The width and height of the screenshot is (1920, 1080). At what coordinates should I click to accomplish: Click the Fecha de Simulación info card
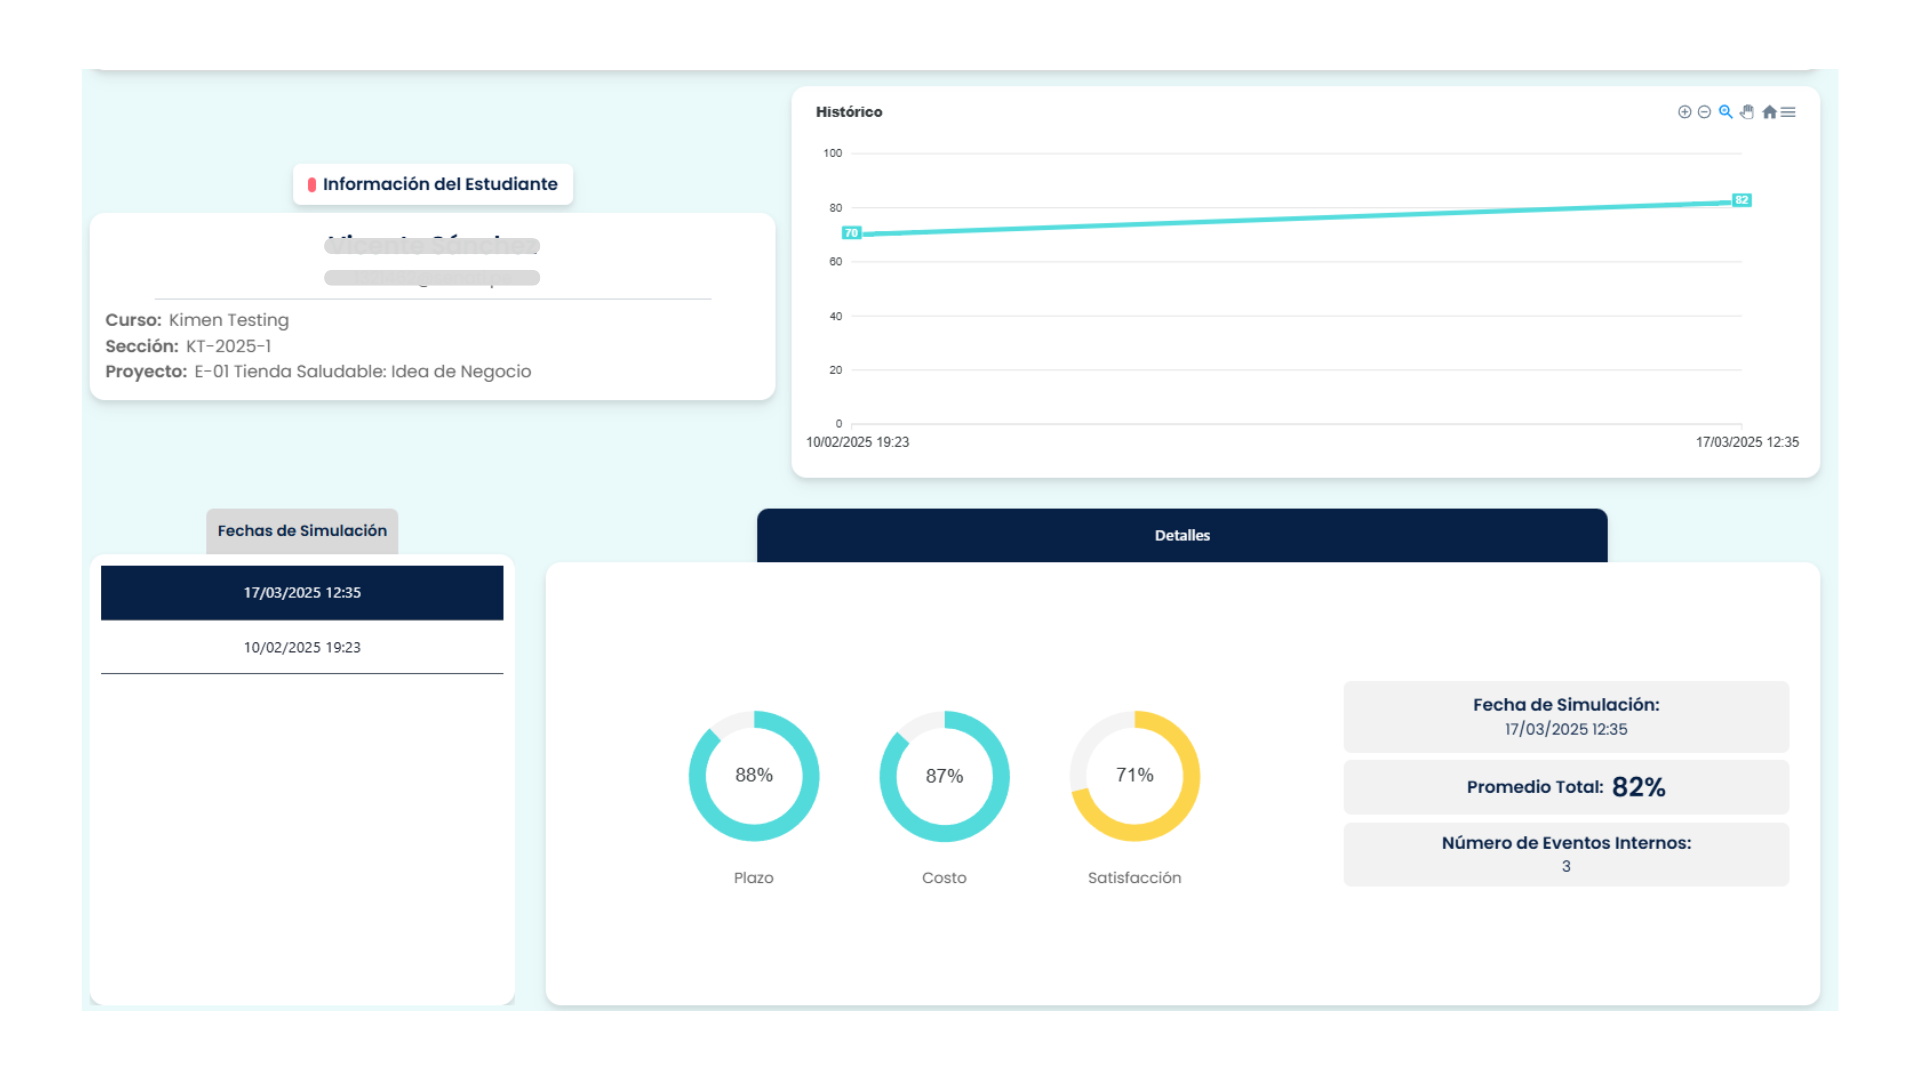(1566, 717)
